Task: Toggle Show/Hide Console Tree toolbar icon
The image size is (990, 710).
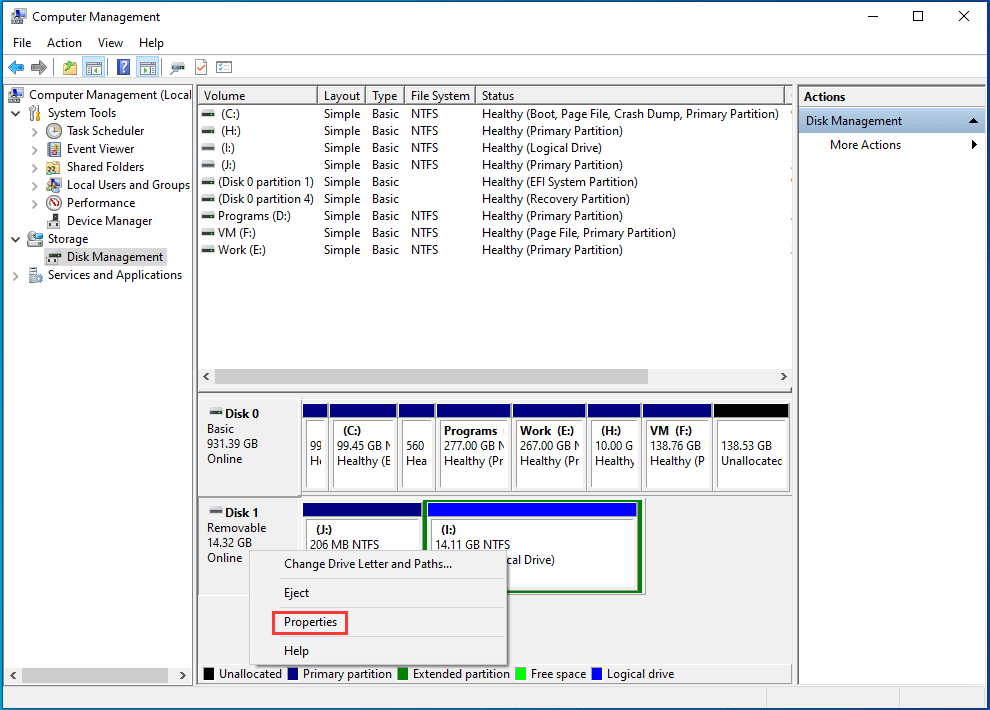Action: click(93, 67)
